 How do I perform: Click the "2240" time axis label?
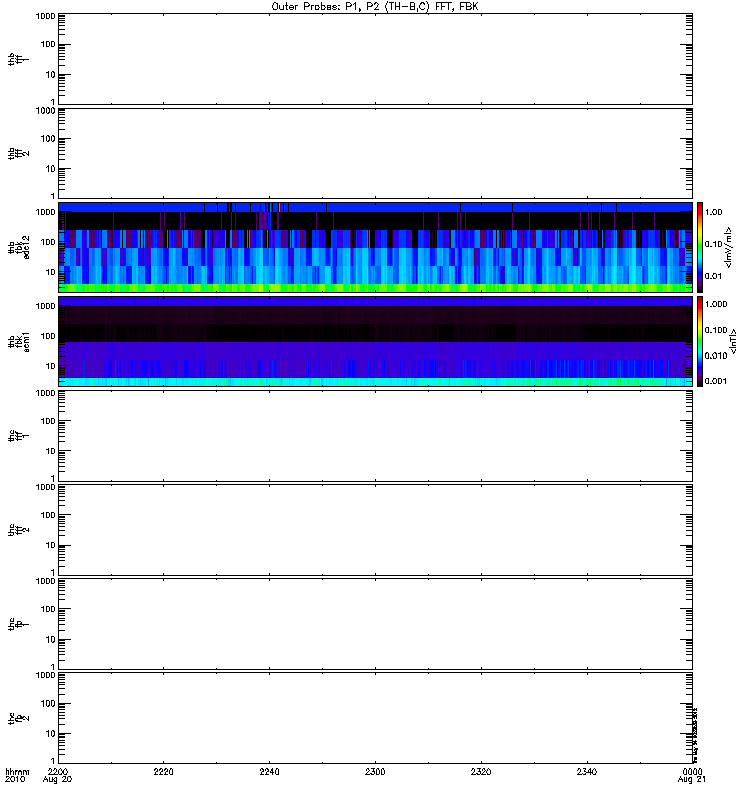(269, 772)
